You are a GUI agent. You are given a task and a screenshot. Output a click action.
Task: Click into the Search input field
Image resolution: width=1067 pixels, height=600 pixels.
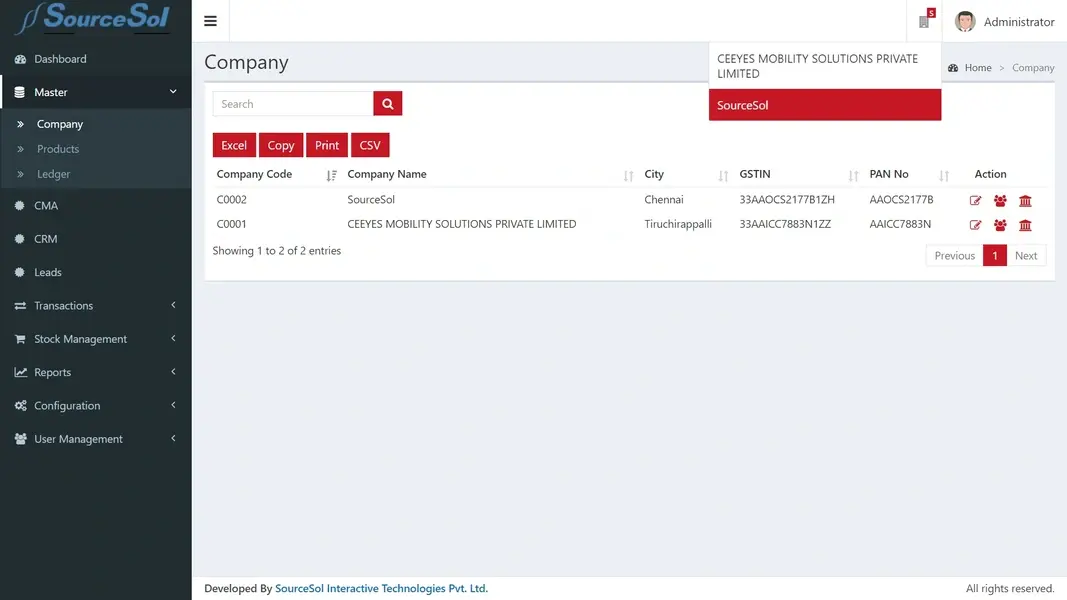[293, 104]
